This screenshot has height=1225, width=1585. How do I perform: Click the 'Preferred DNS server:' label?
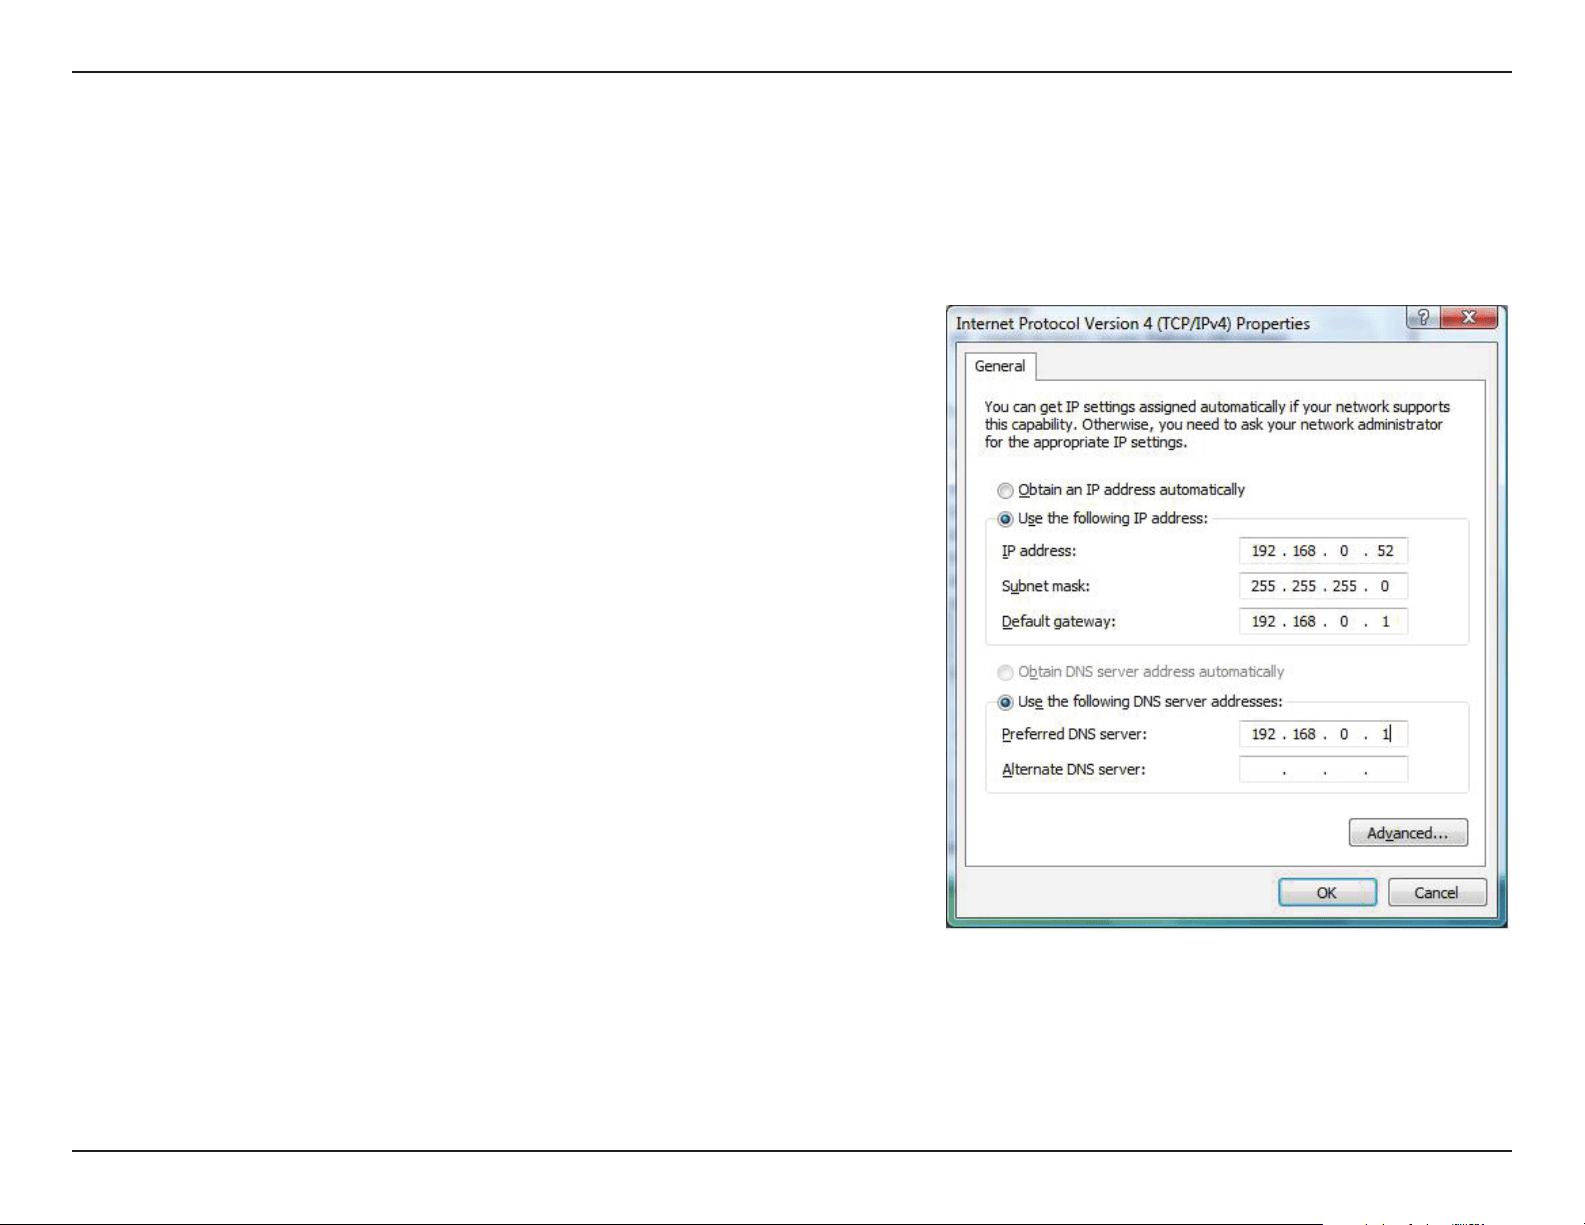(1074, 734)
